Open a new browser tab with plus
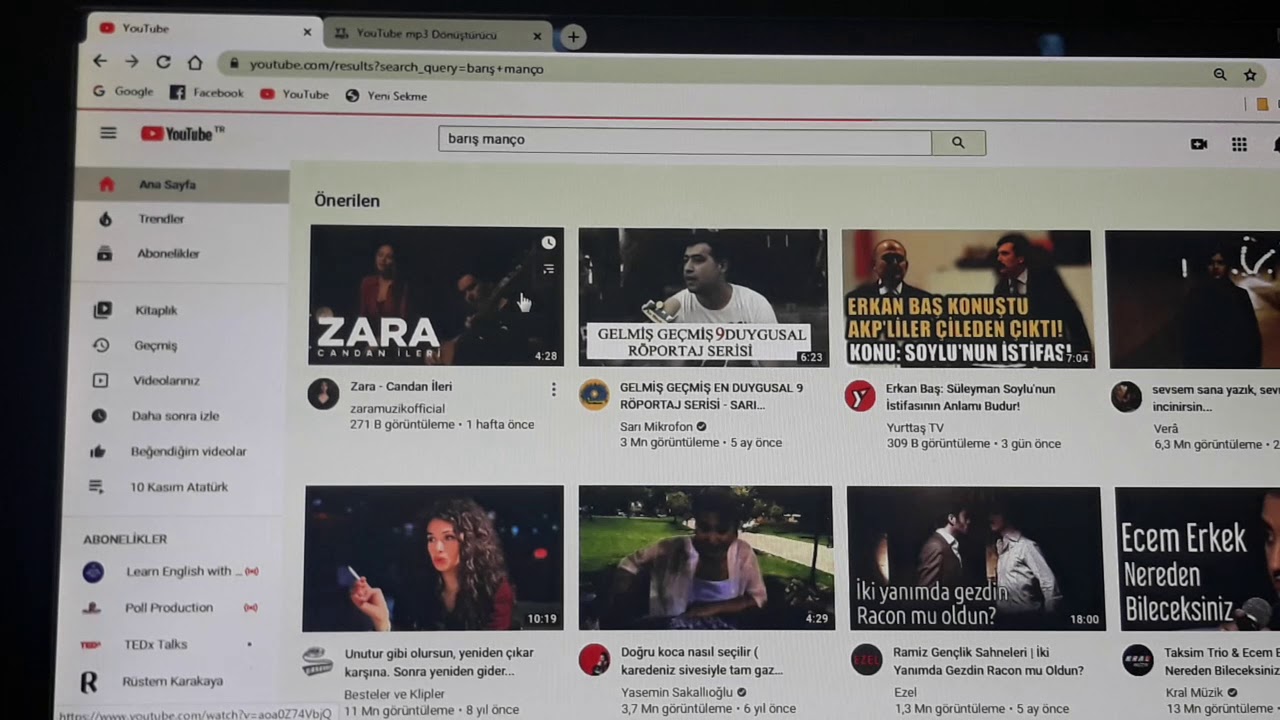 573,37
